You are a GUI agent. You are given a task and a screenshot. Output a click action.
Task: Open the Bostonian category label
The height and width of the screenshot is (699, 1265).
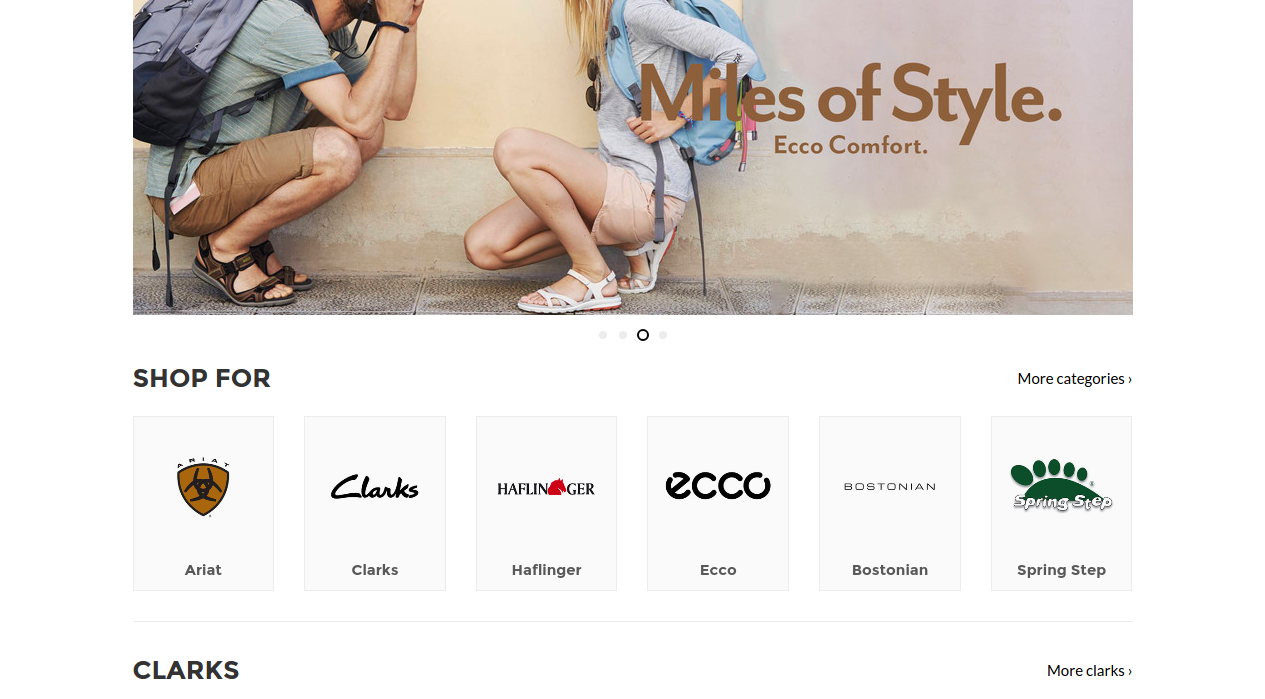point(890,570)
